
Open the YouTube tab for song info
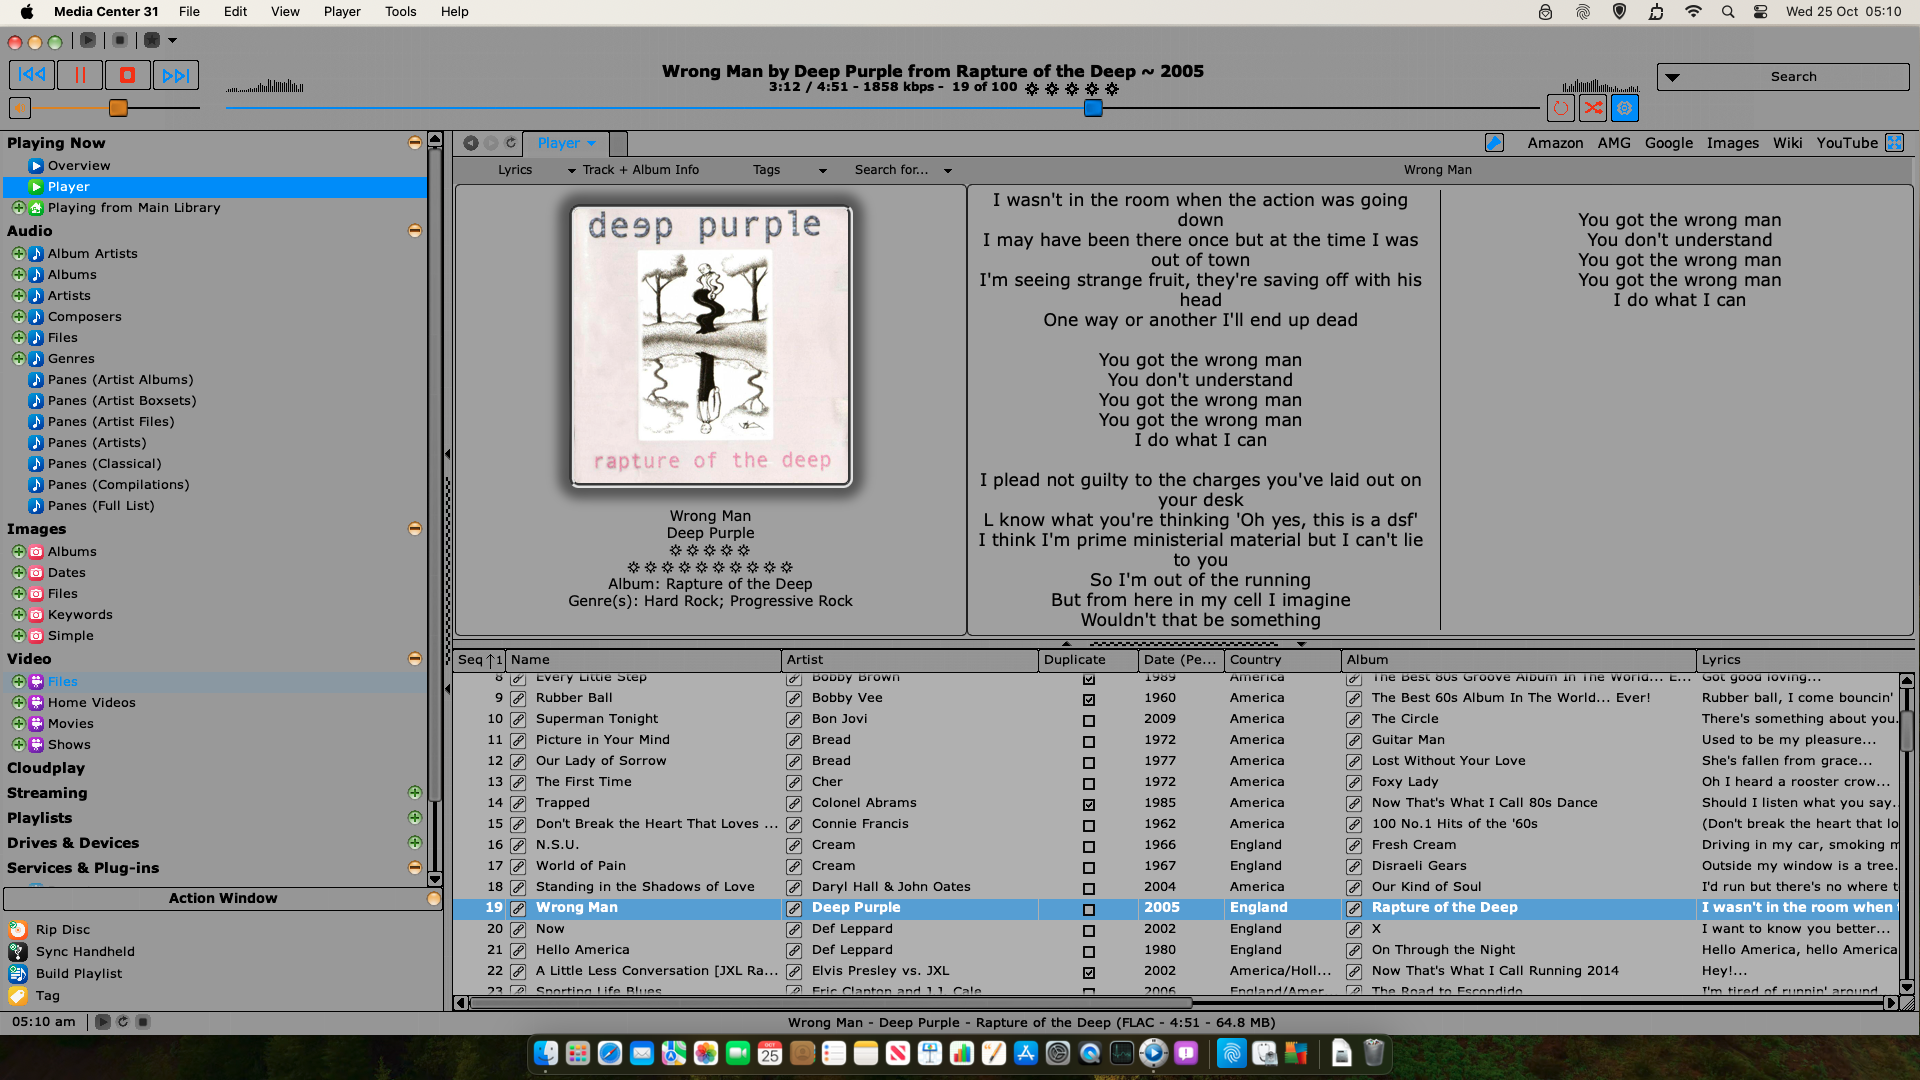1845,142
